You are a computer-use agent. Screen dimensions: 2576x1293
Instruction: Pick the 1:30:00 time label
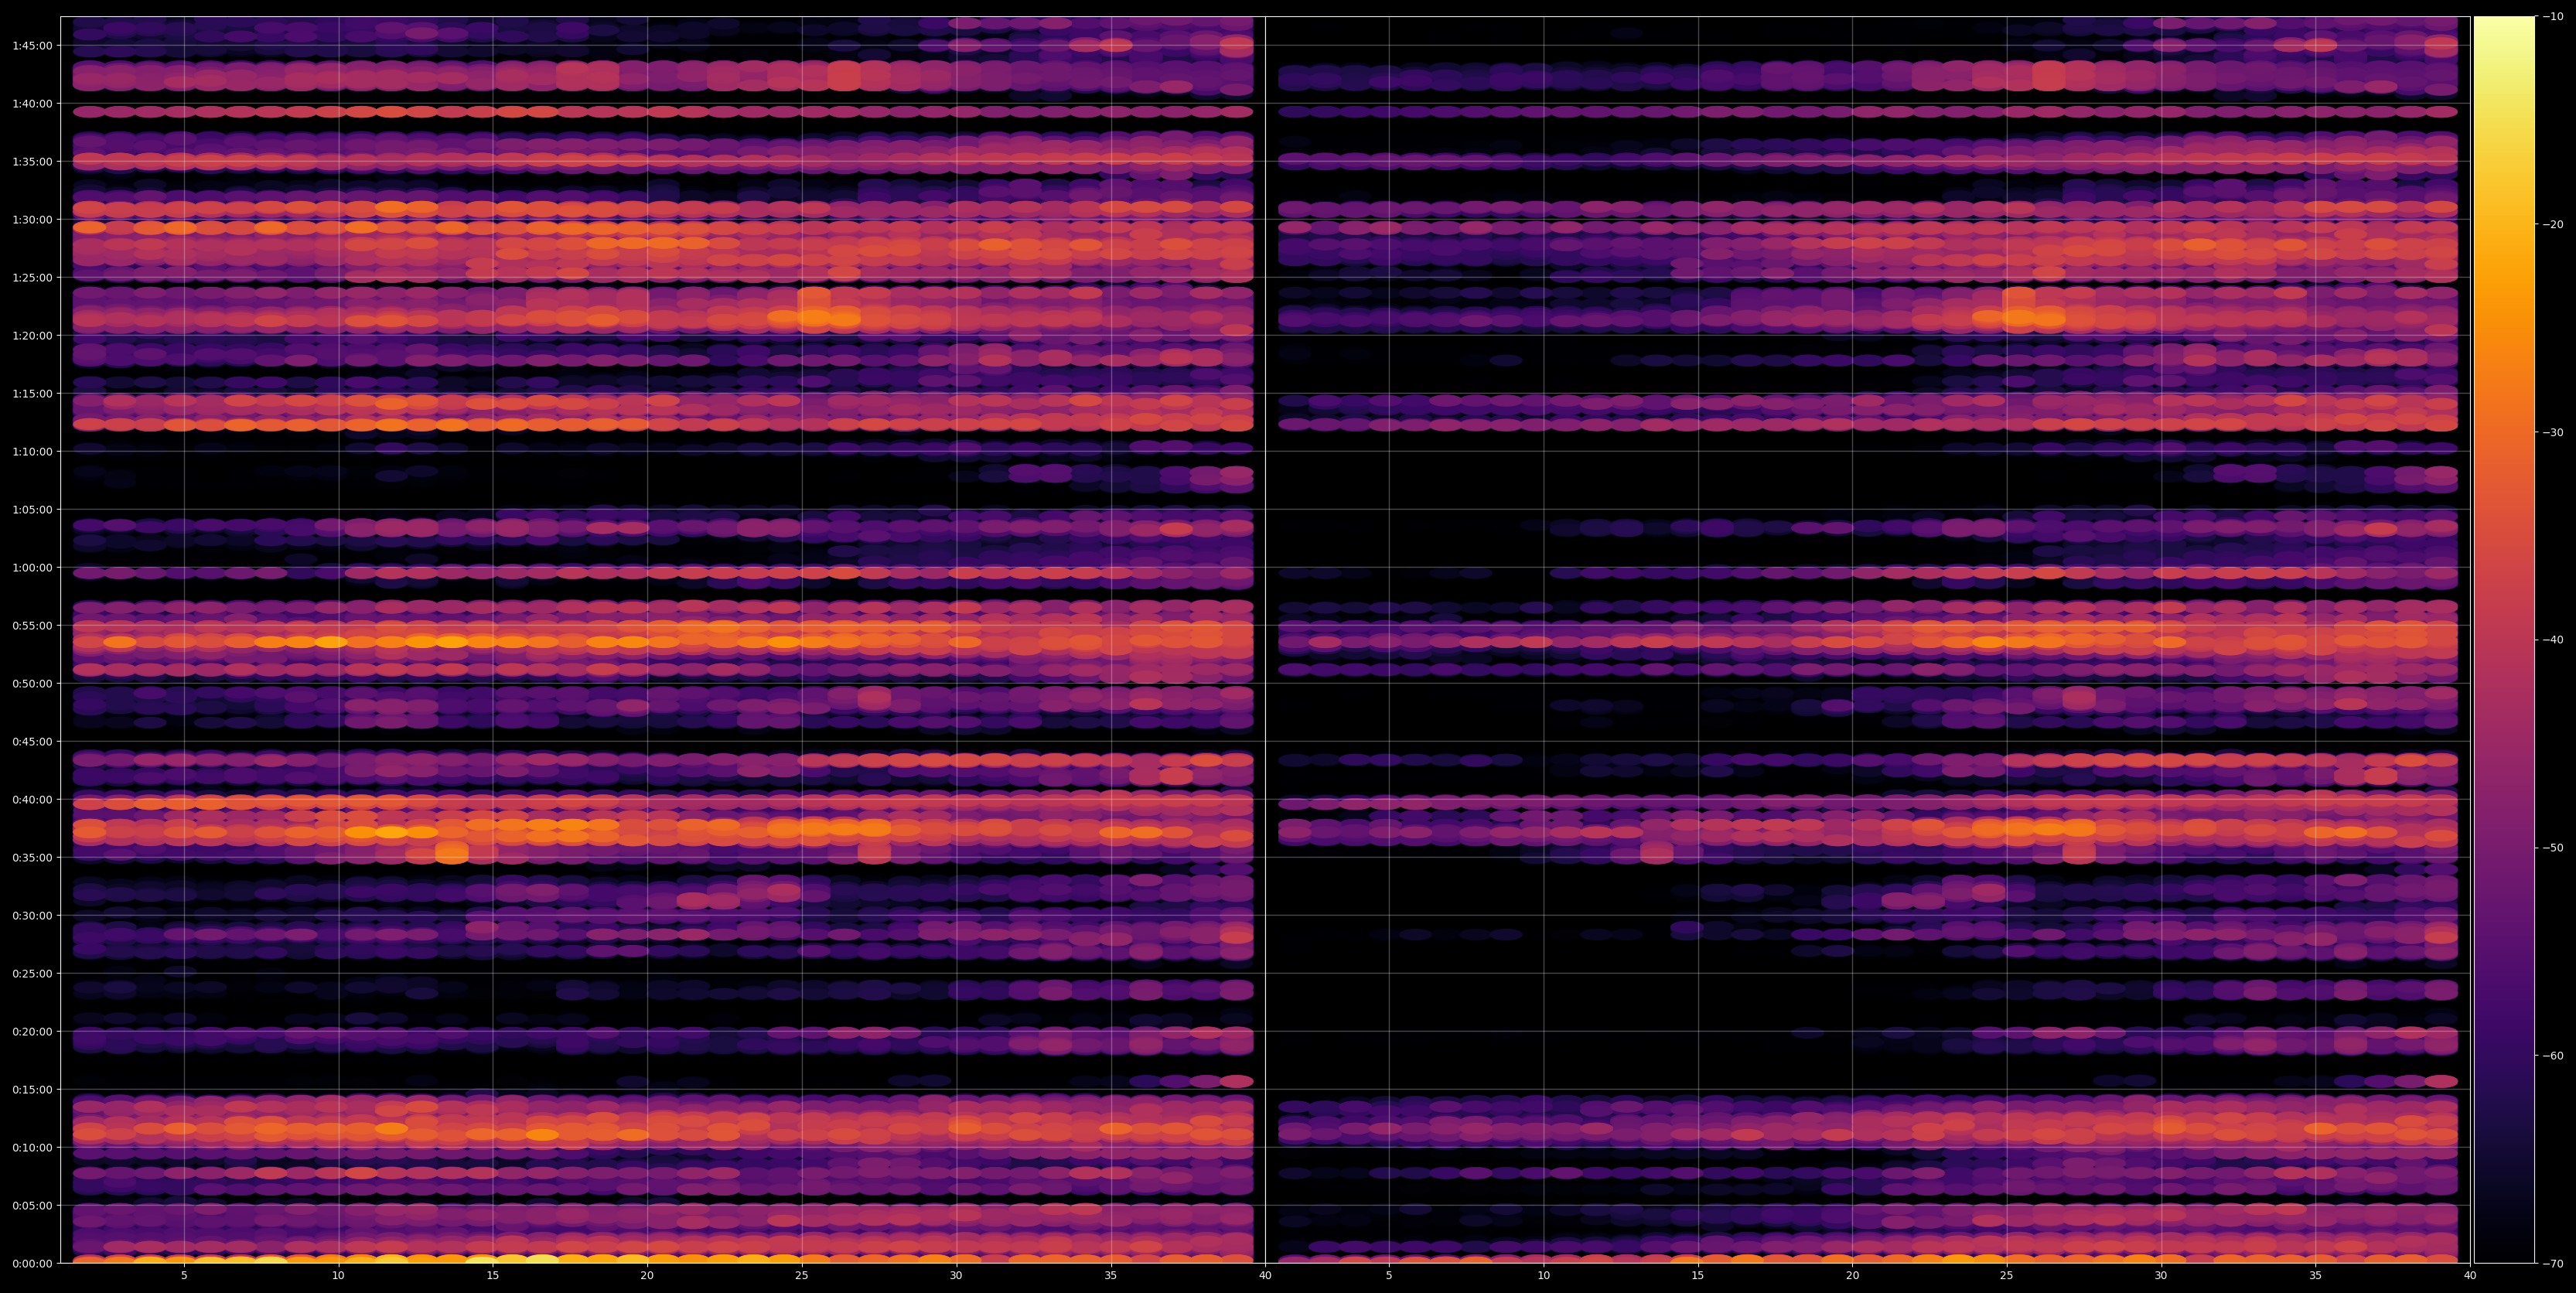click(x=33, y=219)
